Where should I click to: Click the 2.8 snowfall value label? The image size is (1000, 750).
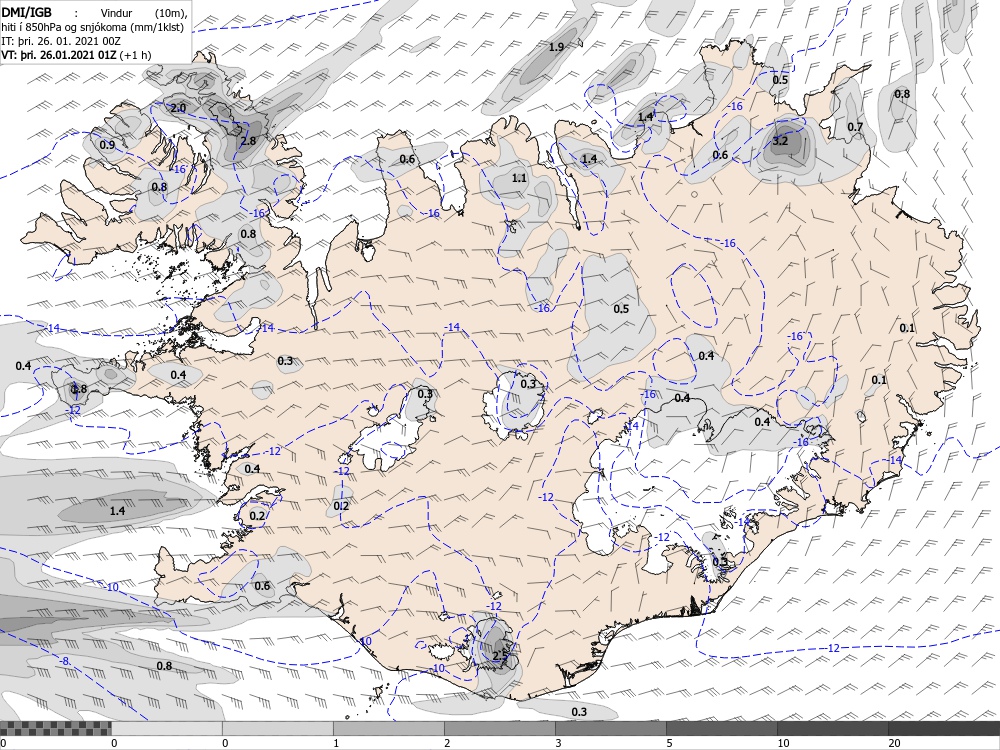(247, 140)
